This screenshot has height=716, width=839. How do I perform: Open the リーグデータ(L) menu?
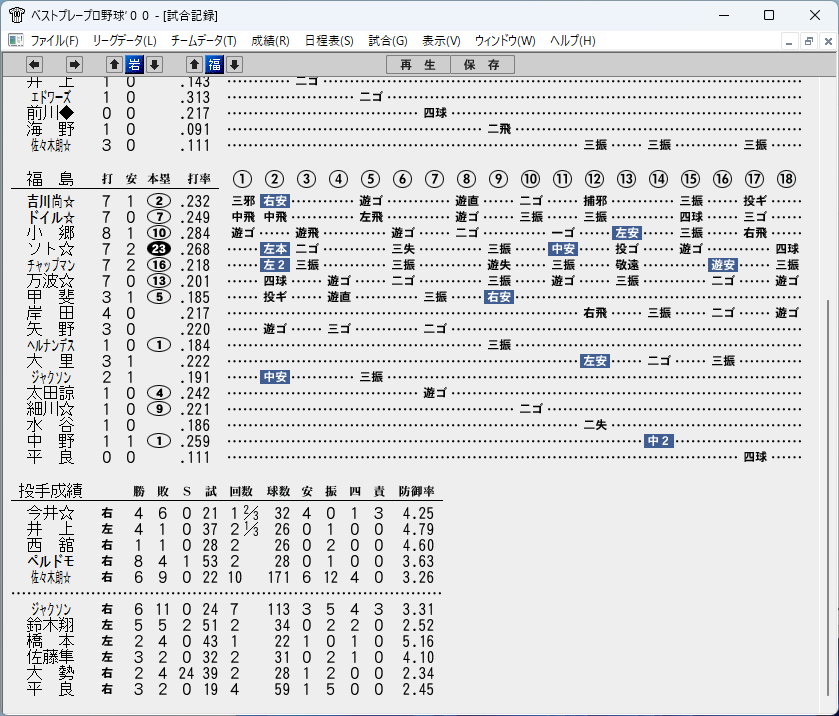(x=124, y=41)
